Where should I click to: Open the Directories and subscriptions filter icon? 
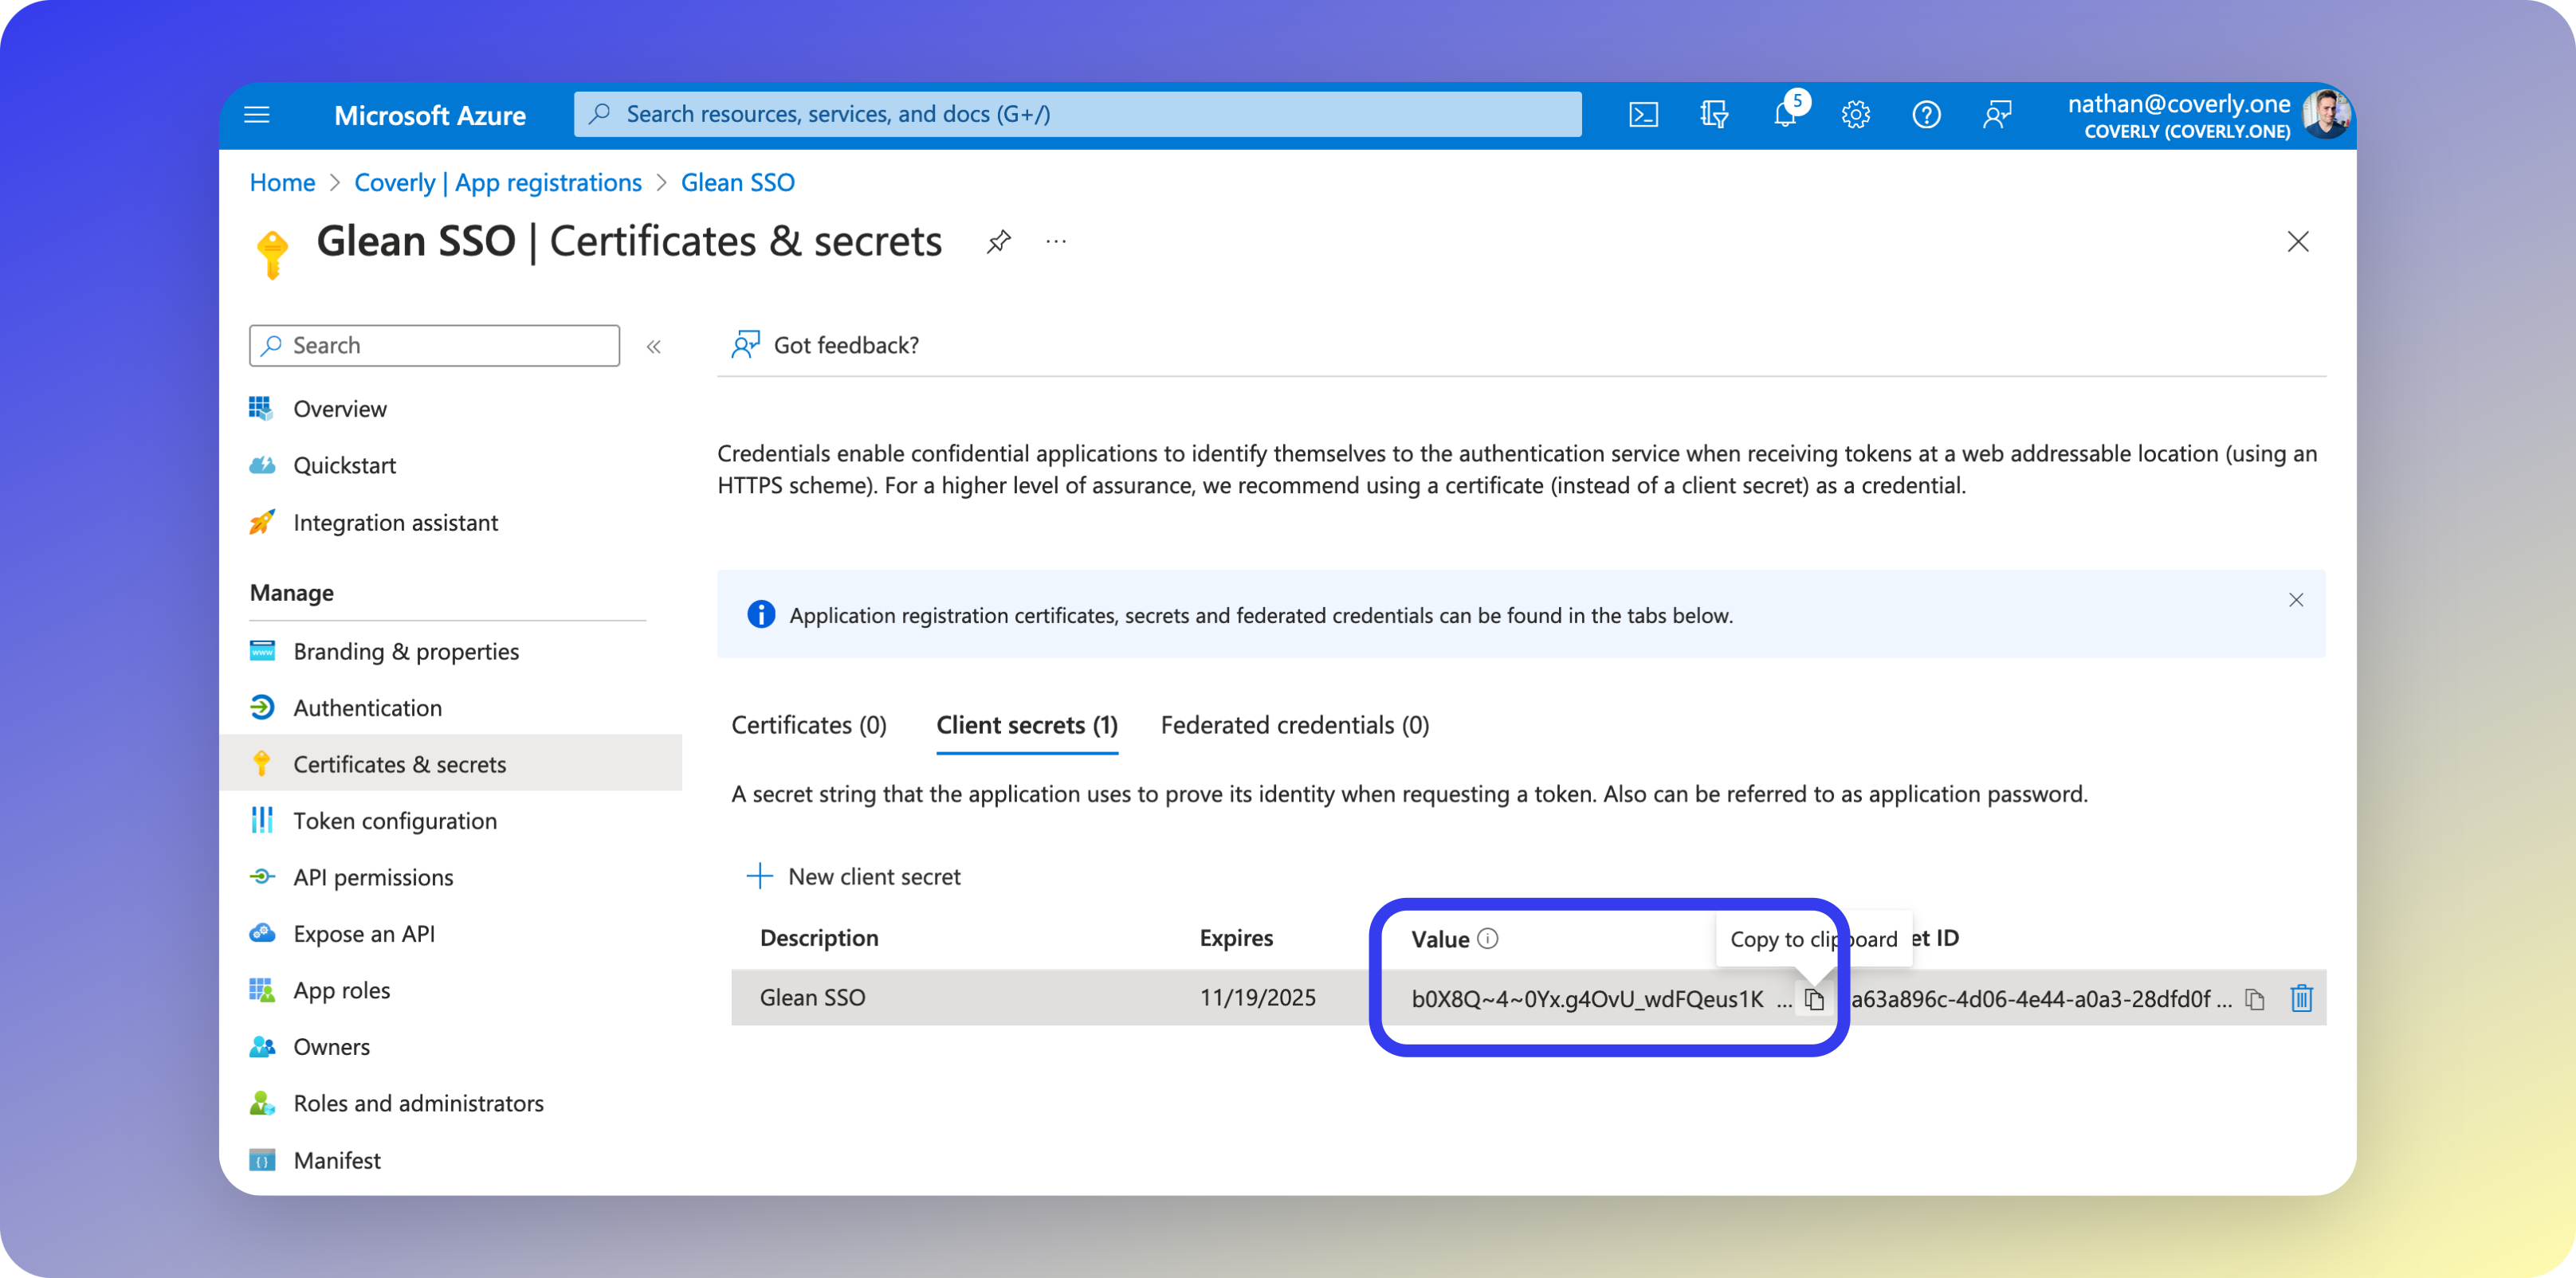pos(1714,115)
